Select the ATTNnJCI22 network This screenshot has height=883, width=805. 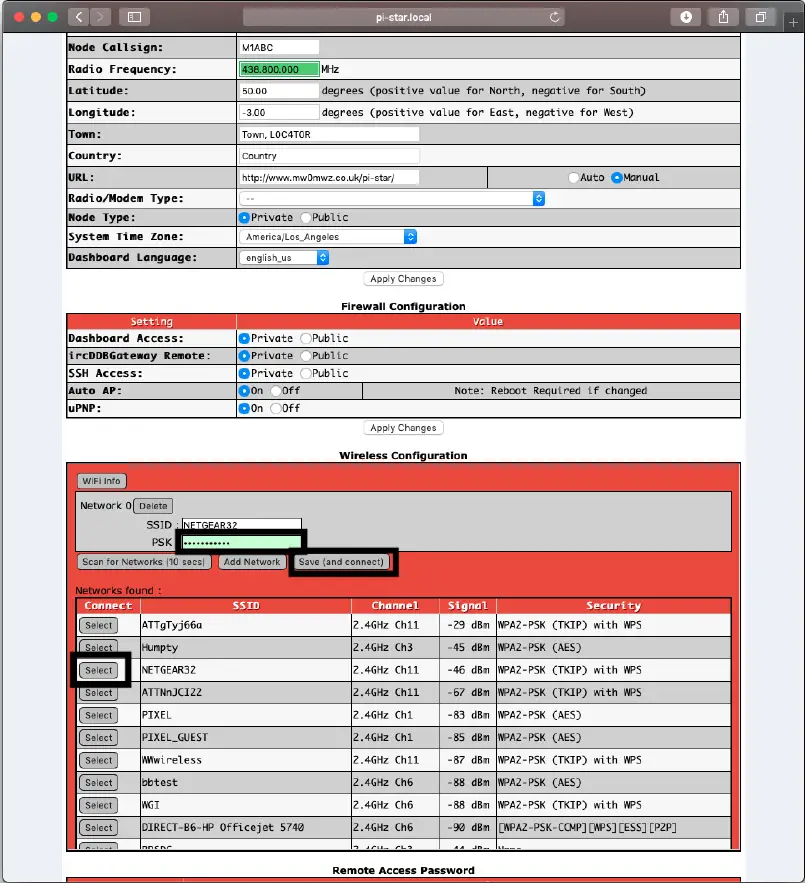click(99, 693)
